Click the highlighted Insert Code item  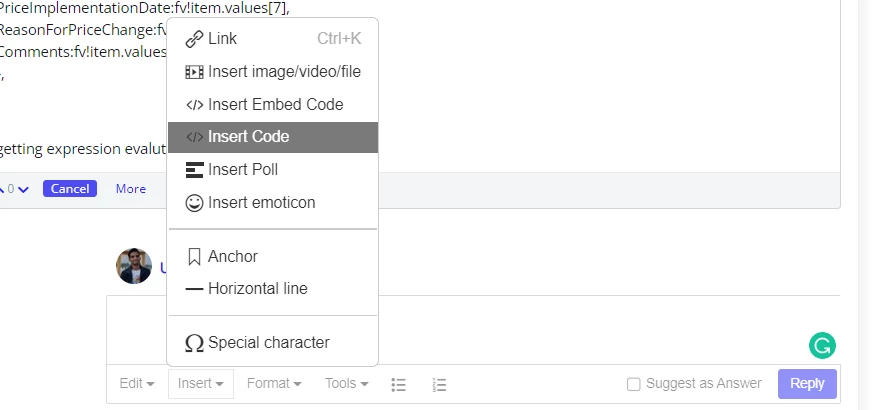272,137
